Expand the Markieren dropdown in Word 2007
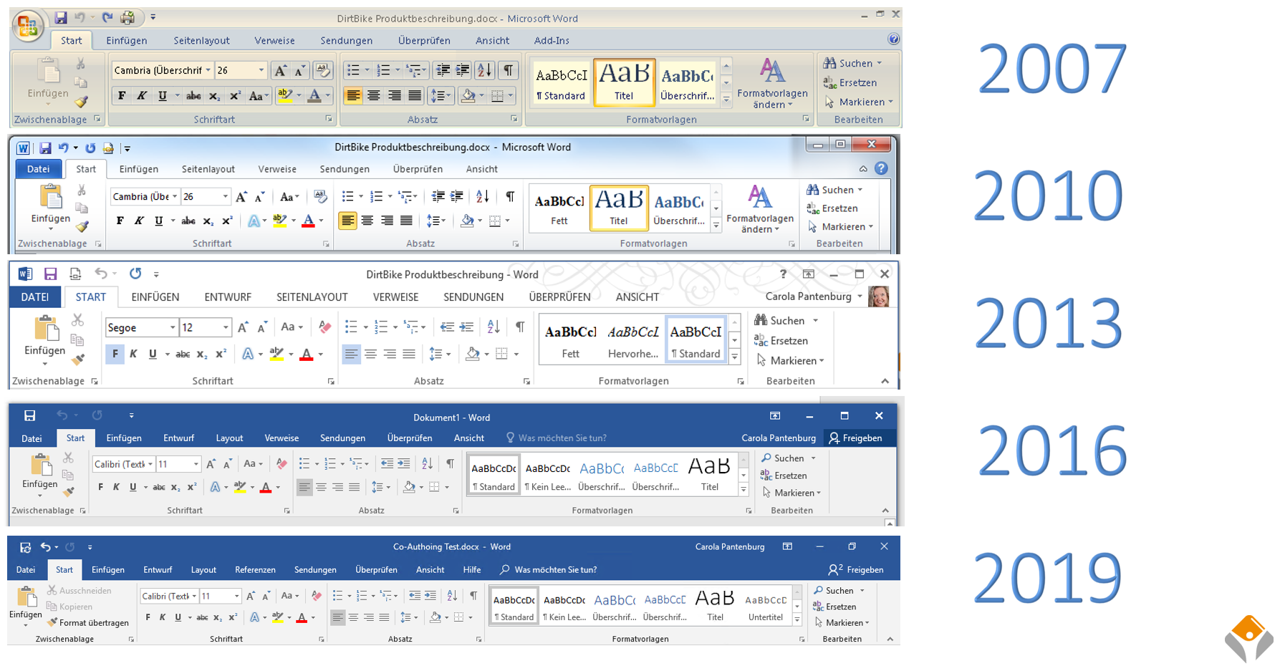 pyautogui.click(x=890, y=102)
